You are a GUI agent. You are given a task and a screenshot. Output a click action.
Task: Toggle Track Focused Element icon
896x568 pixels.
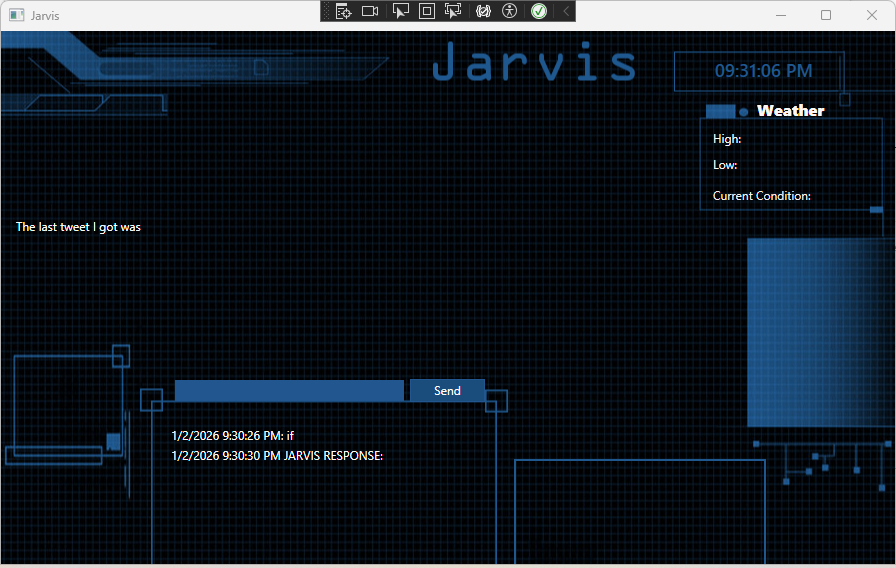click(x=453, y=11)
